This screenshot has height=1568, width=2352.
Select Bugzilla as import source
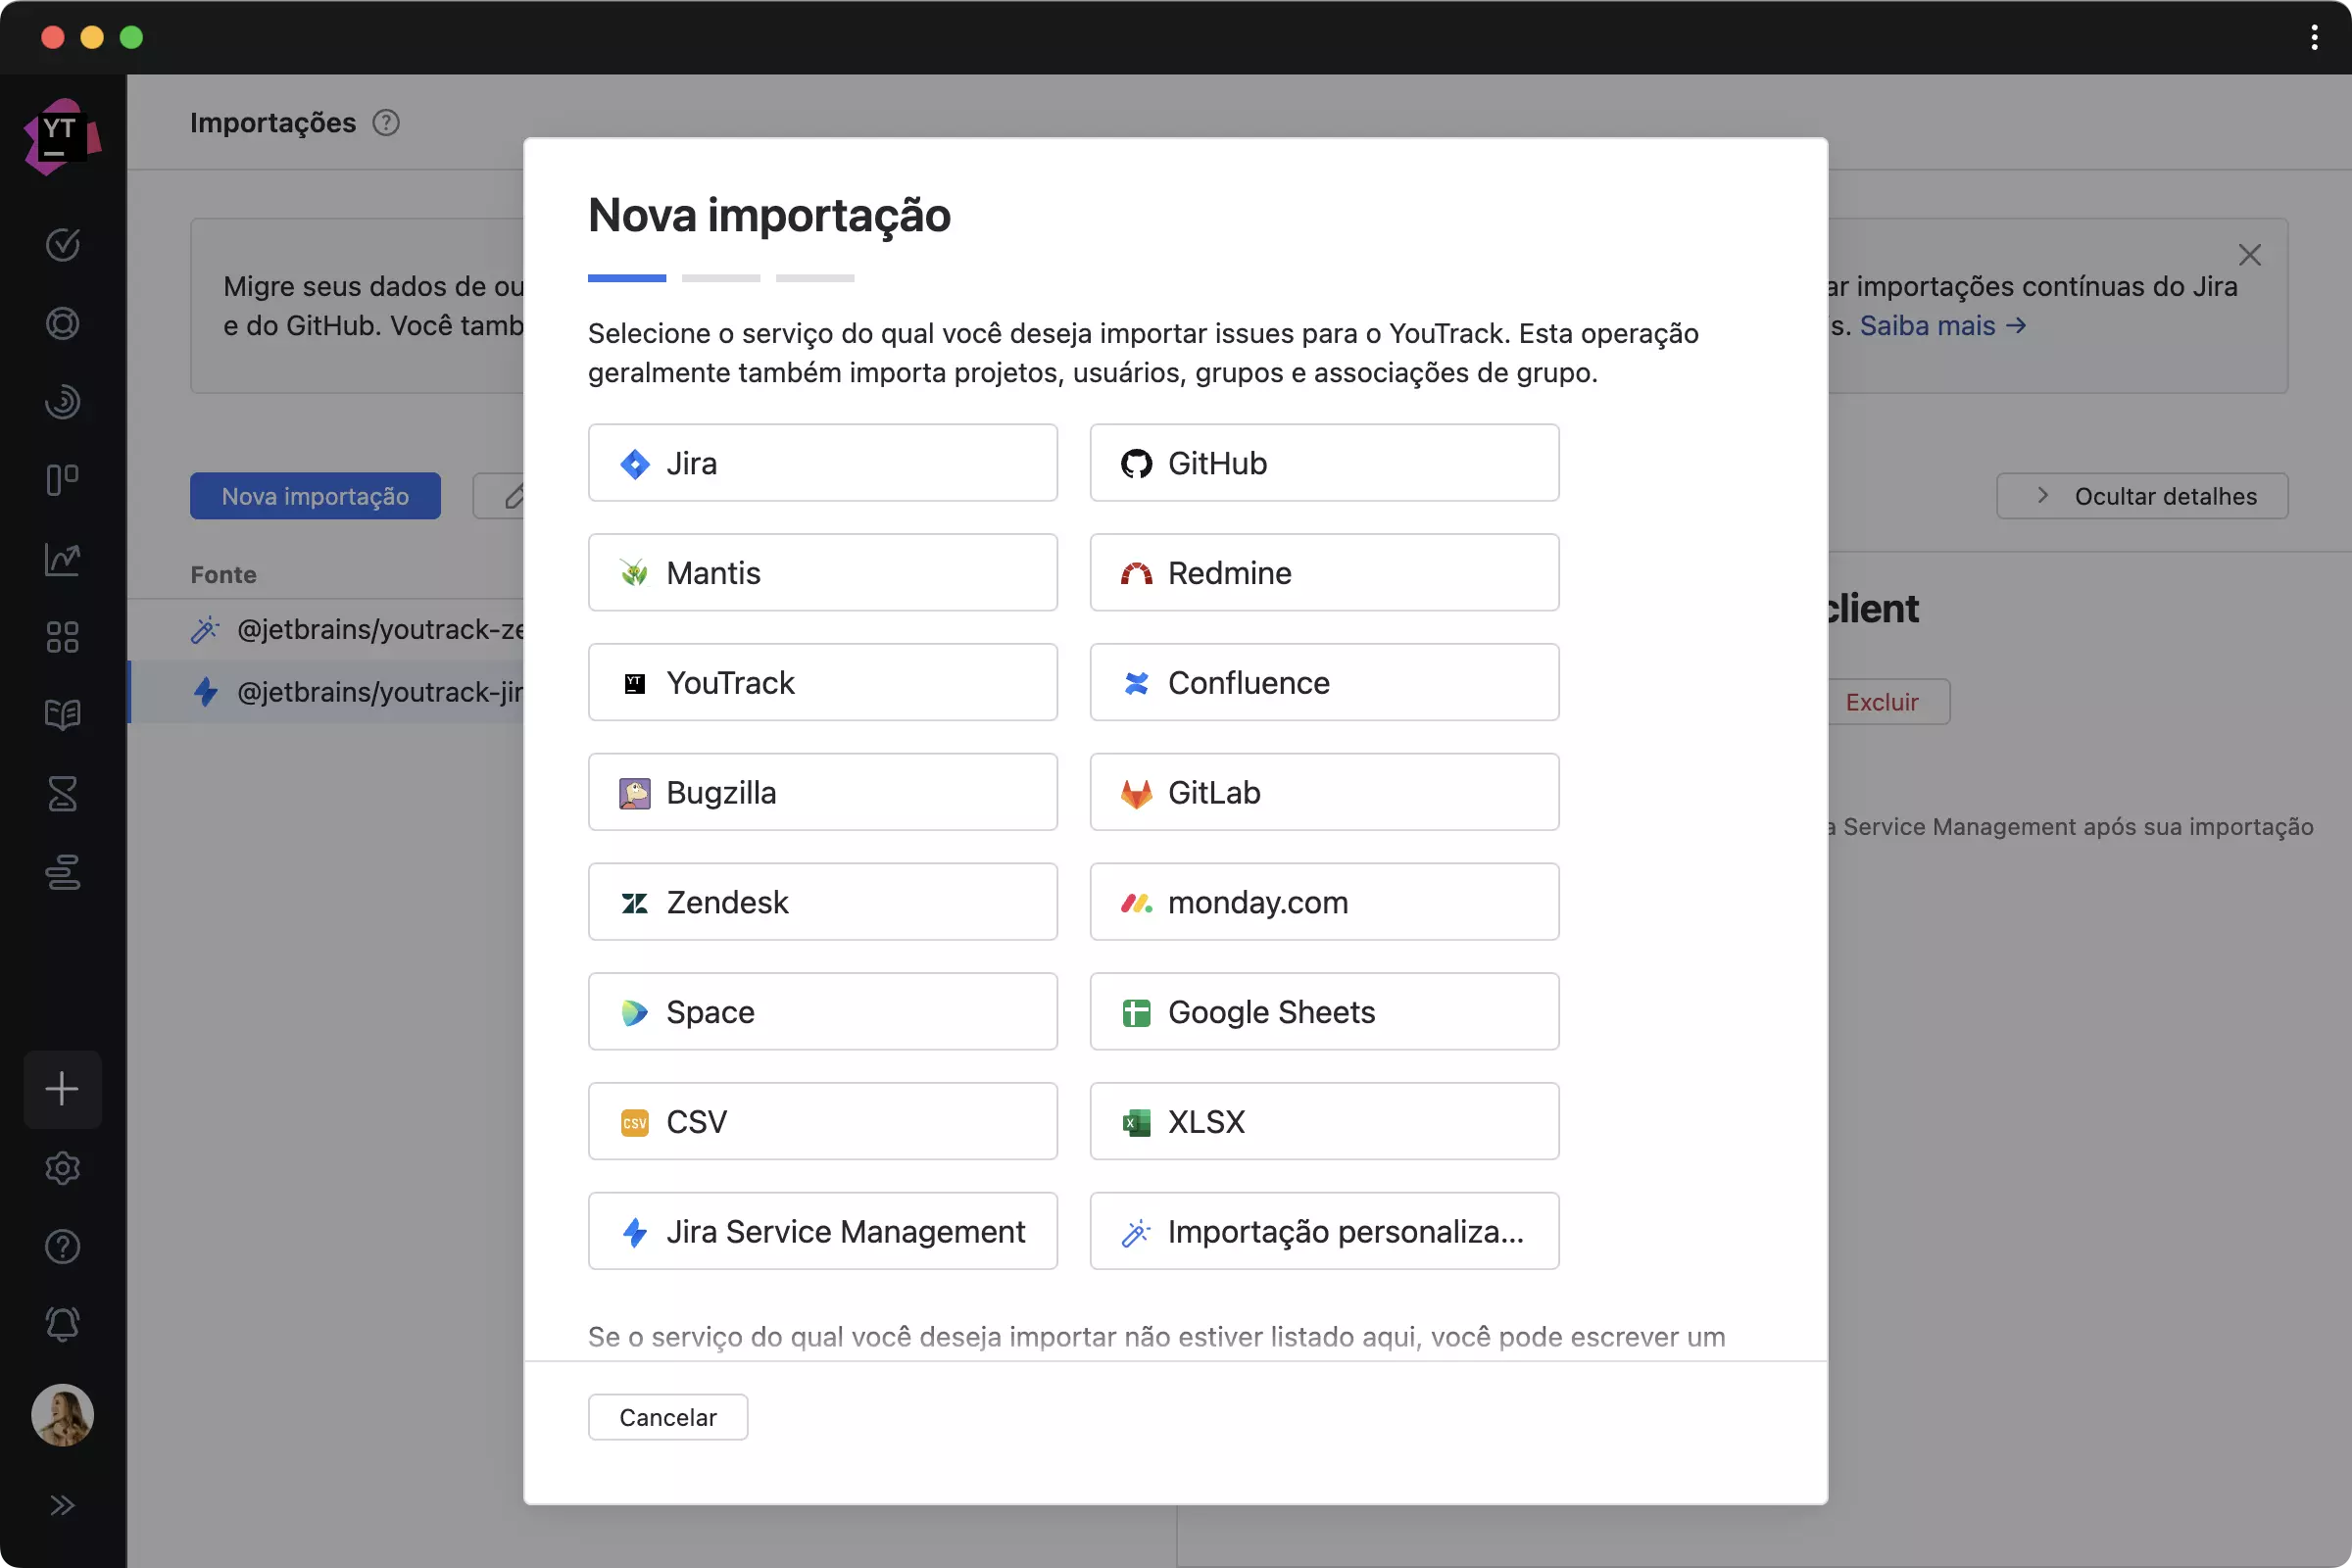[x=822, y=791]
